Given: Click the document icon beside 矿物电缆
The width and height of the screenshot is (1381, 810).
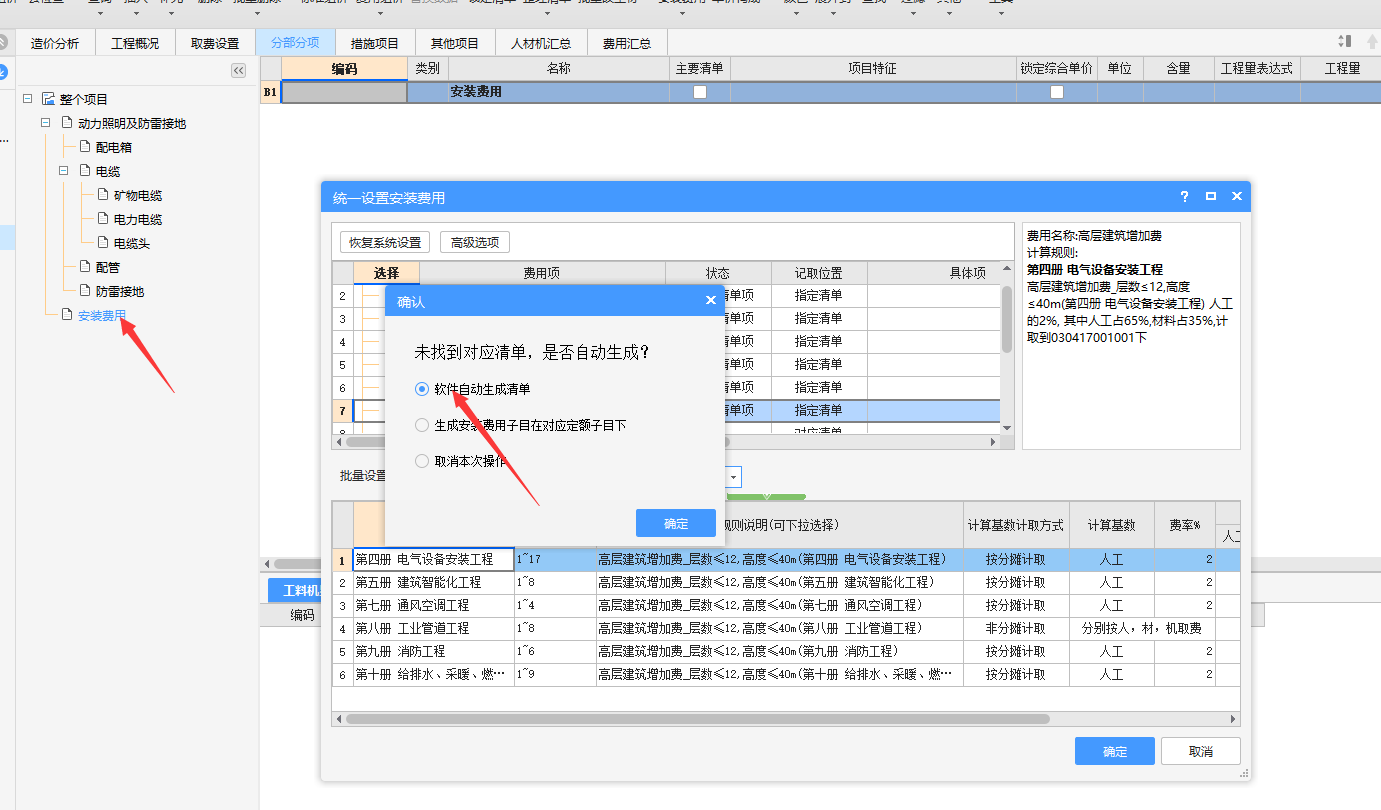Looking at the screenshot, I should click(103, 195).
